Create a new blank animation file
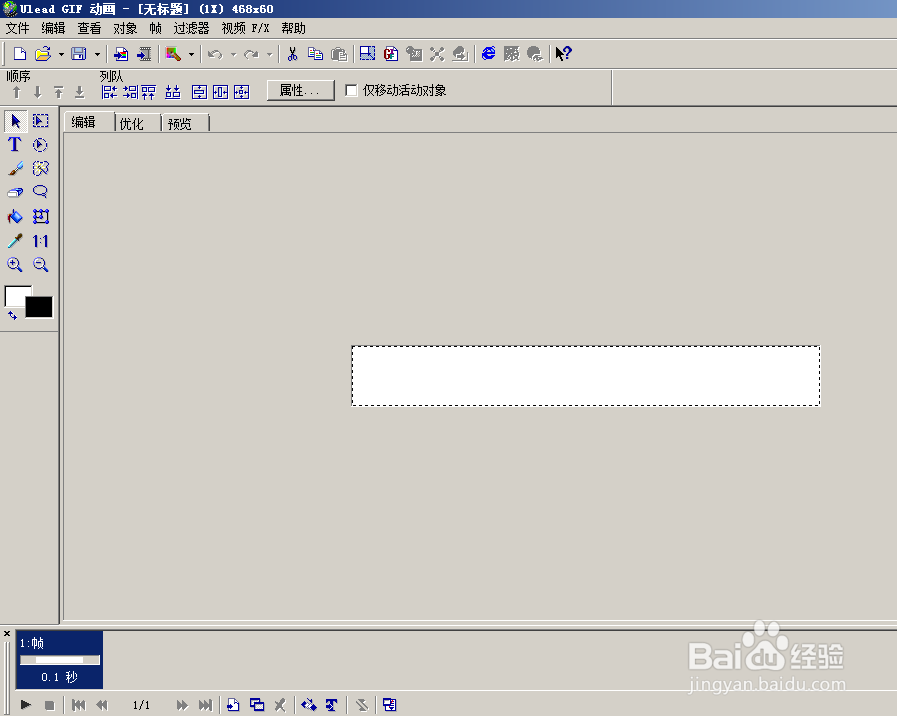 (x=19, y=54)
